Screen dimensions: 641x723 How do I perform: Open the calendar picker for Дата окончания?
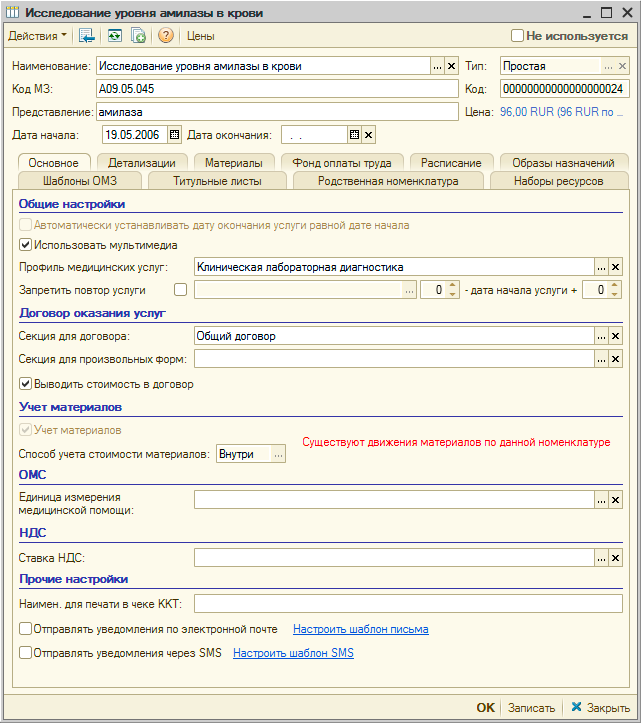[x=353, y=135]
